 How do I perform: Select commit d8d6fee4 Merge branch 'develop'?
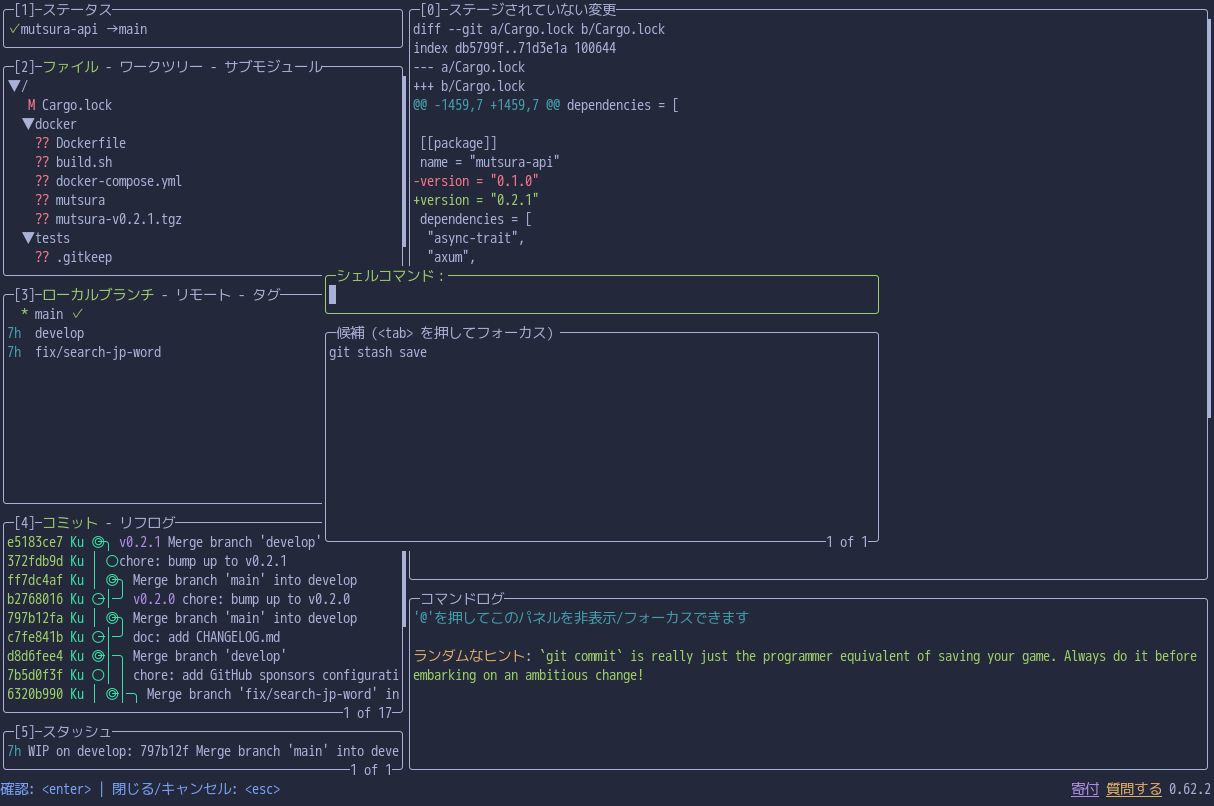tap(203, 656)
